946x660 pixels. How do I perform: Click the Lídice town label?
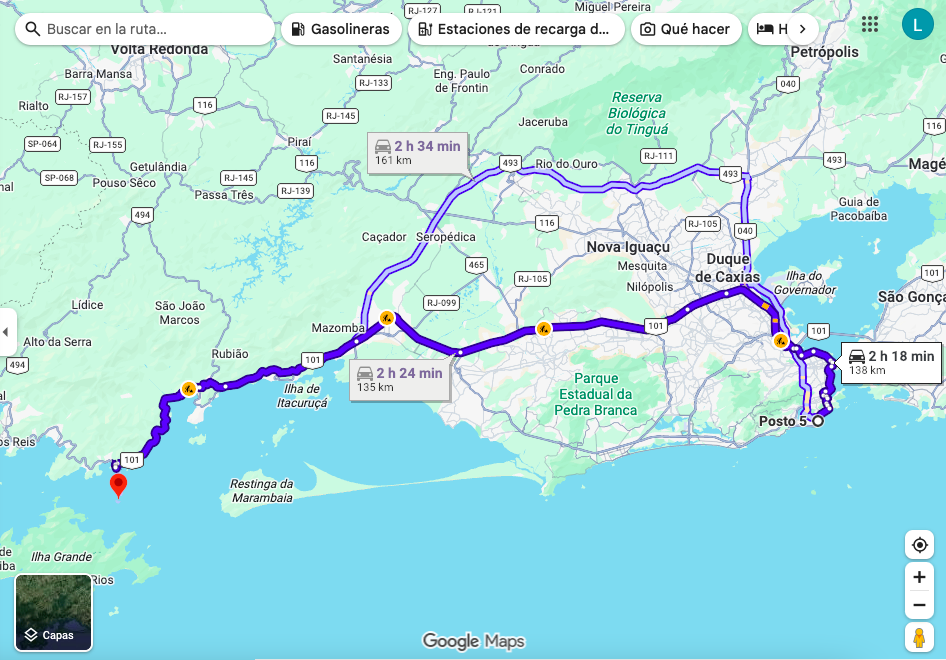coord(87,305)
